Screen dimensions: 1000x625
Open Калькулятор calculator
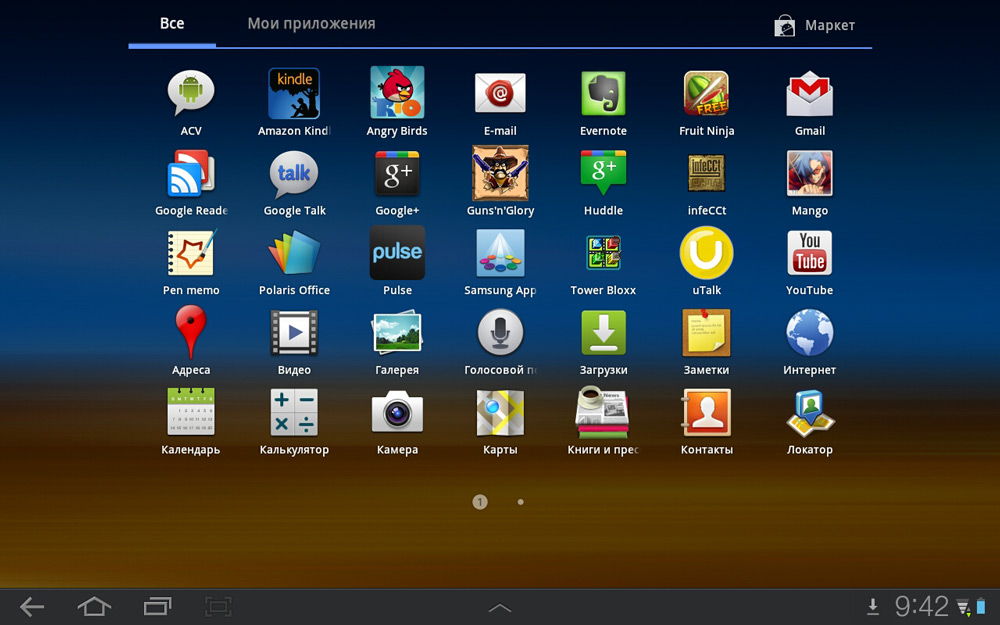point(294,412)
